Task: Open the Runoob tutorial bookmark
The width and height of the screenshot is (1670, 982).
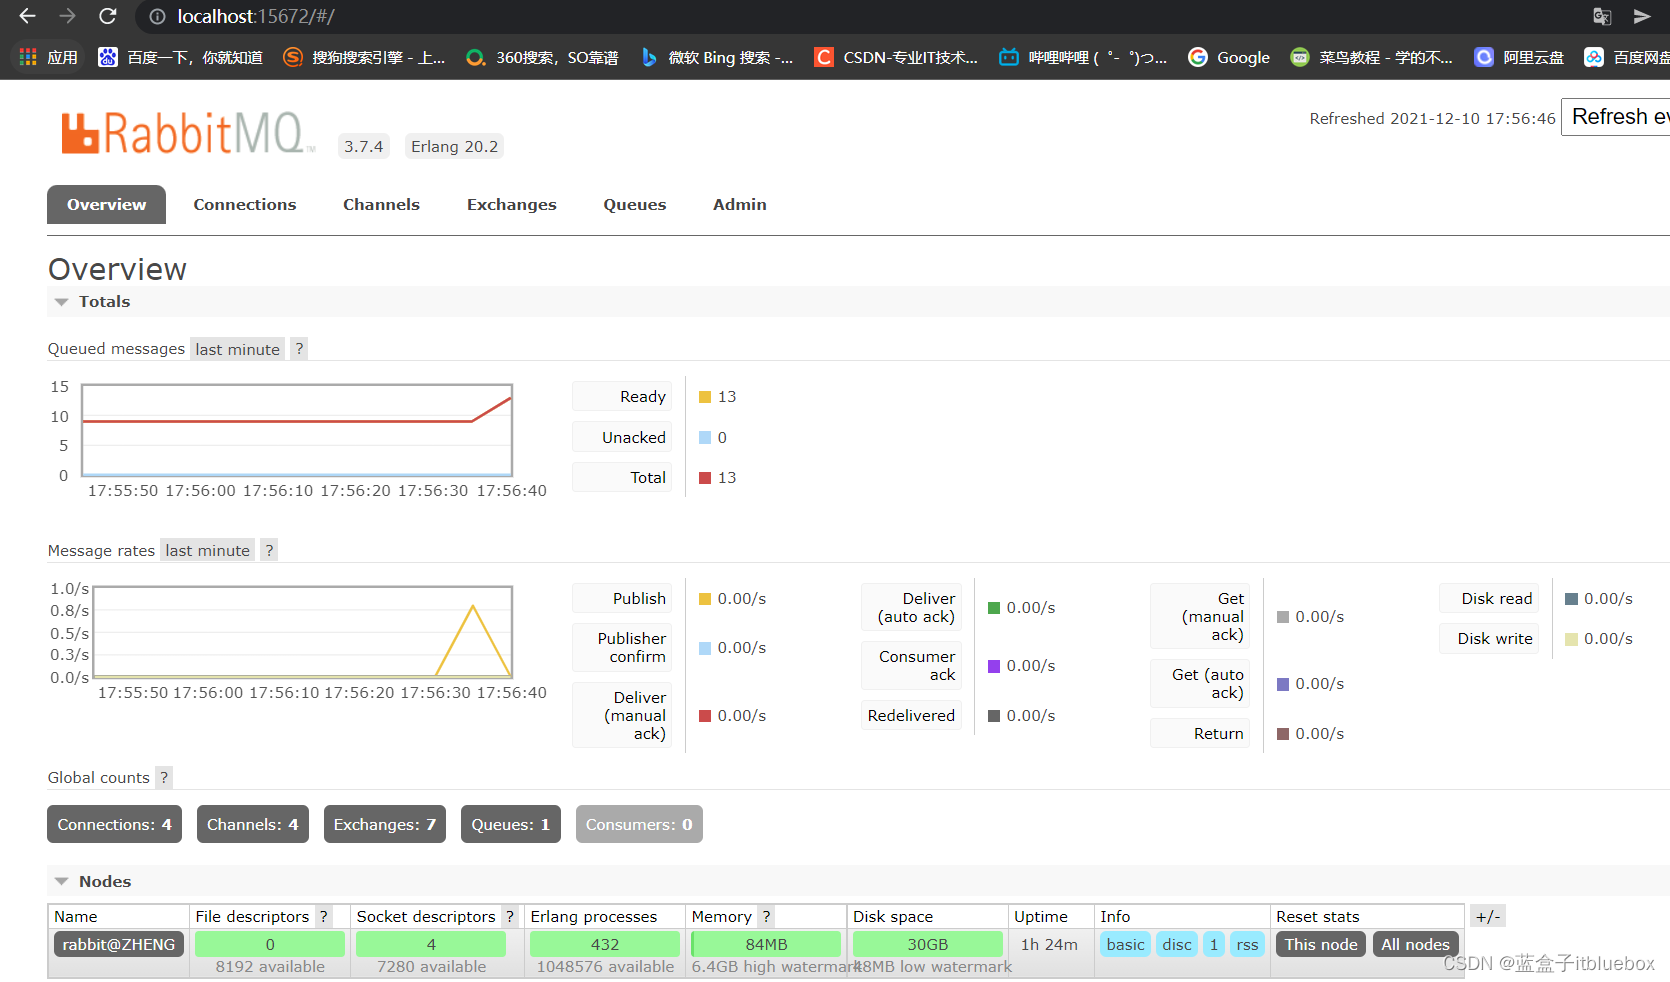Action: tap(1371, 57)
